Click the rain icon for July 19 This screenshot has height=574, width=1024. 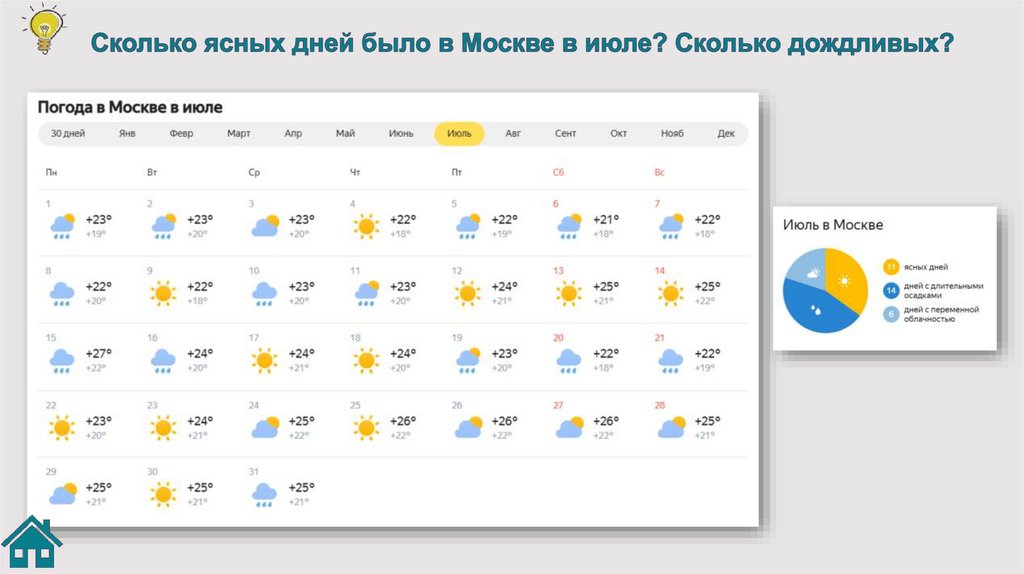tap(468, 360)
